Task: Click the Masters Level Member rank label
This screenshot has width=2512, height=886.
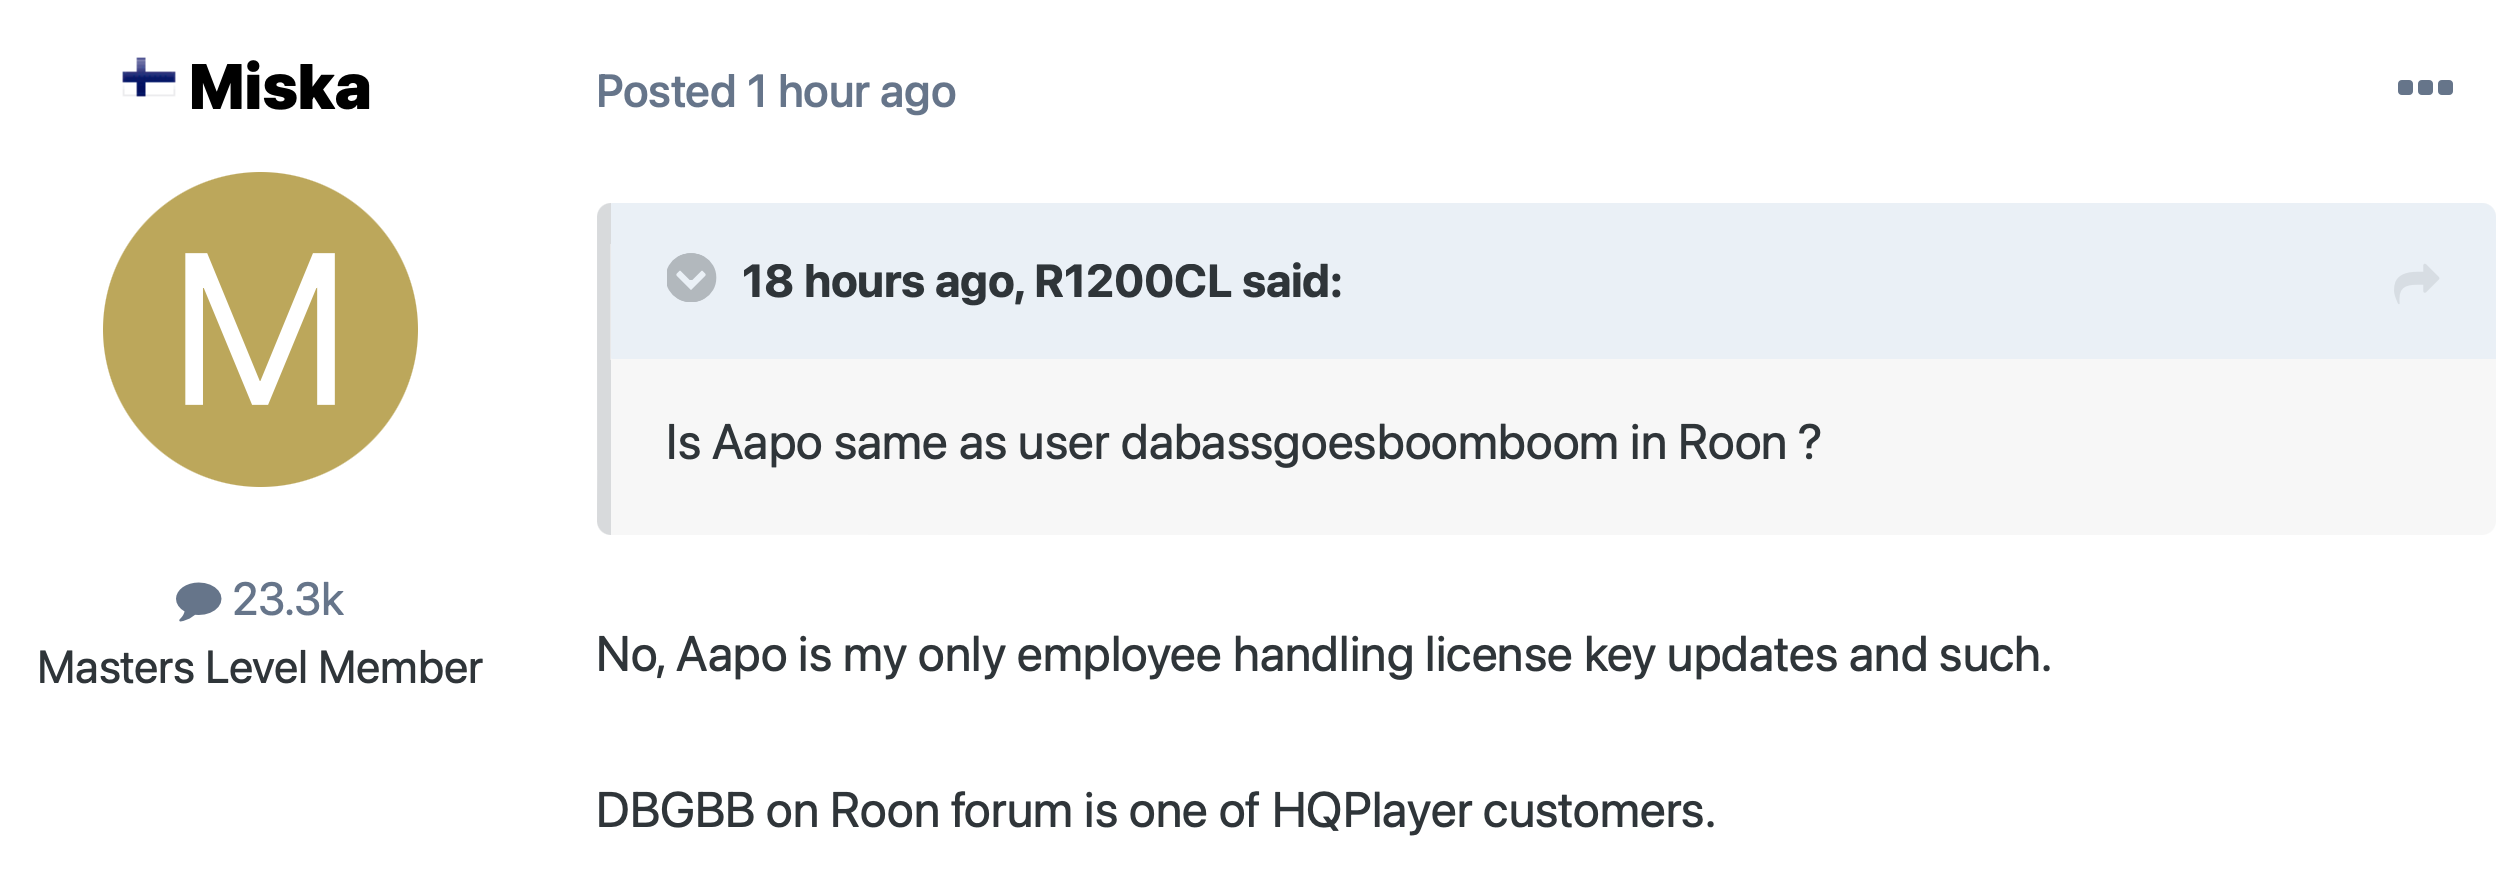Action: (x=260, y=668)
